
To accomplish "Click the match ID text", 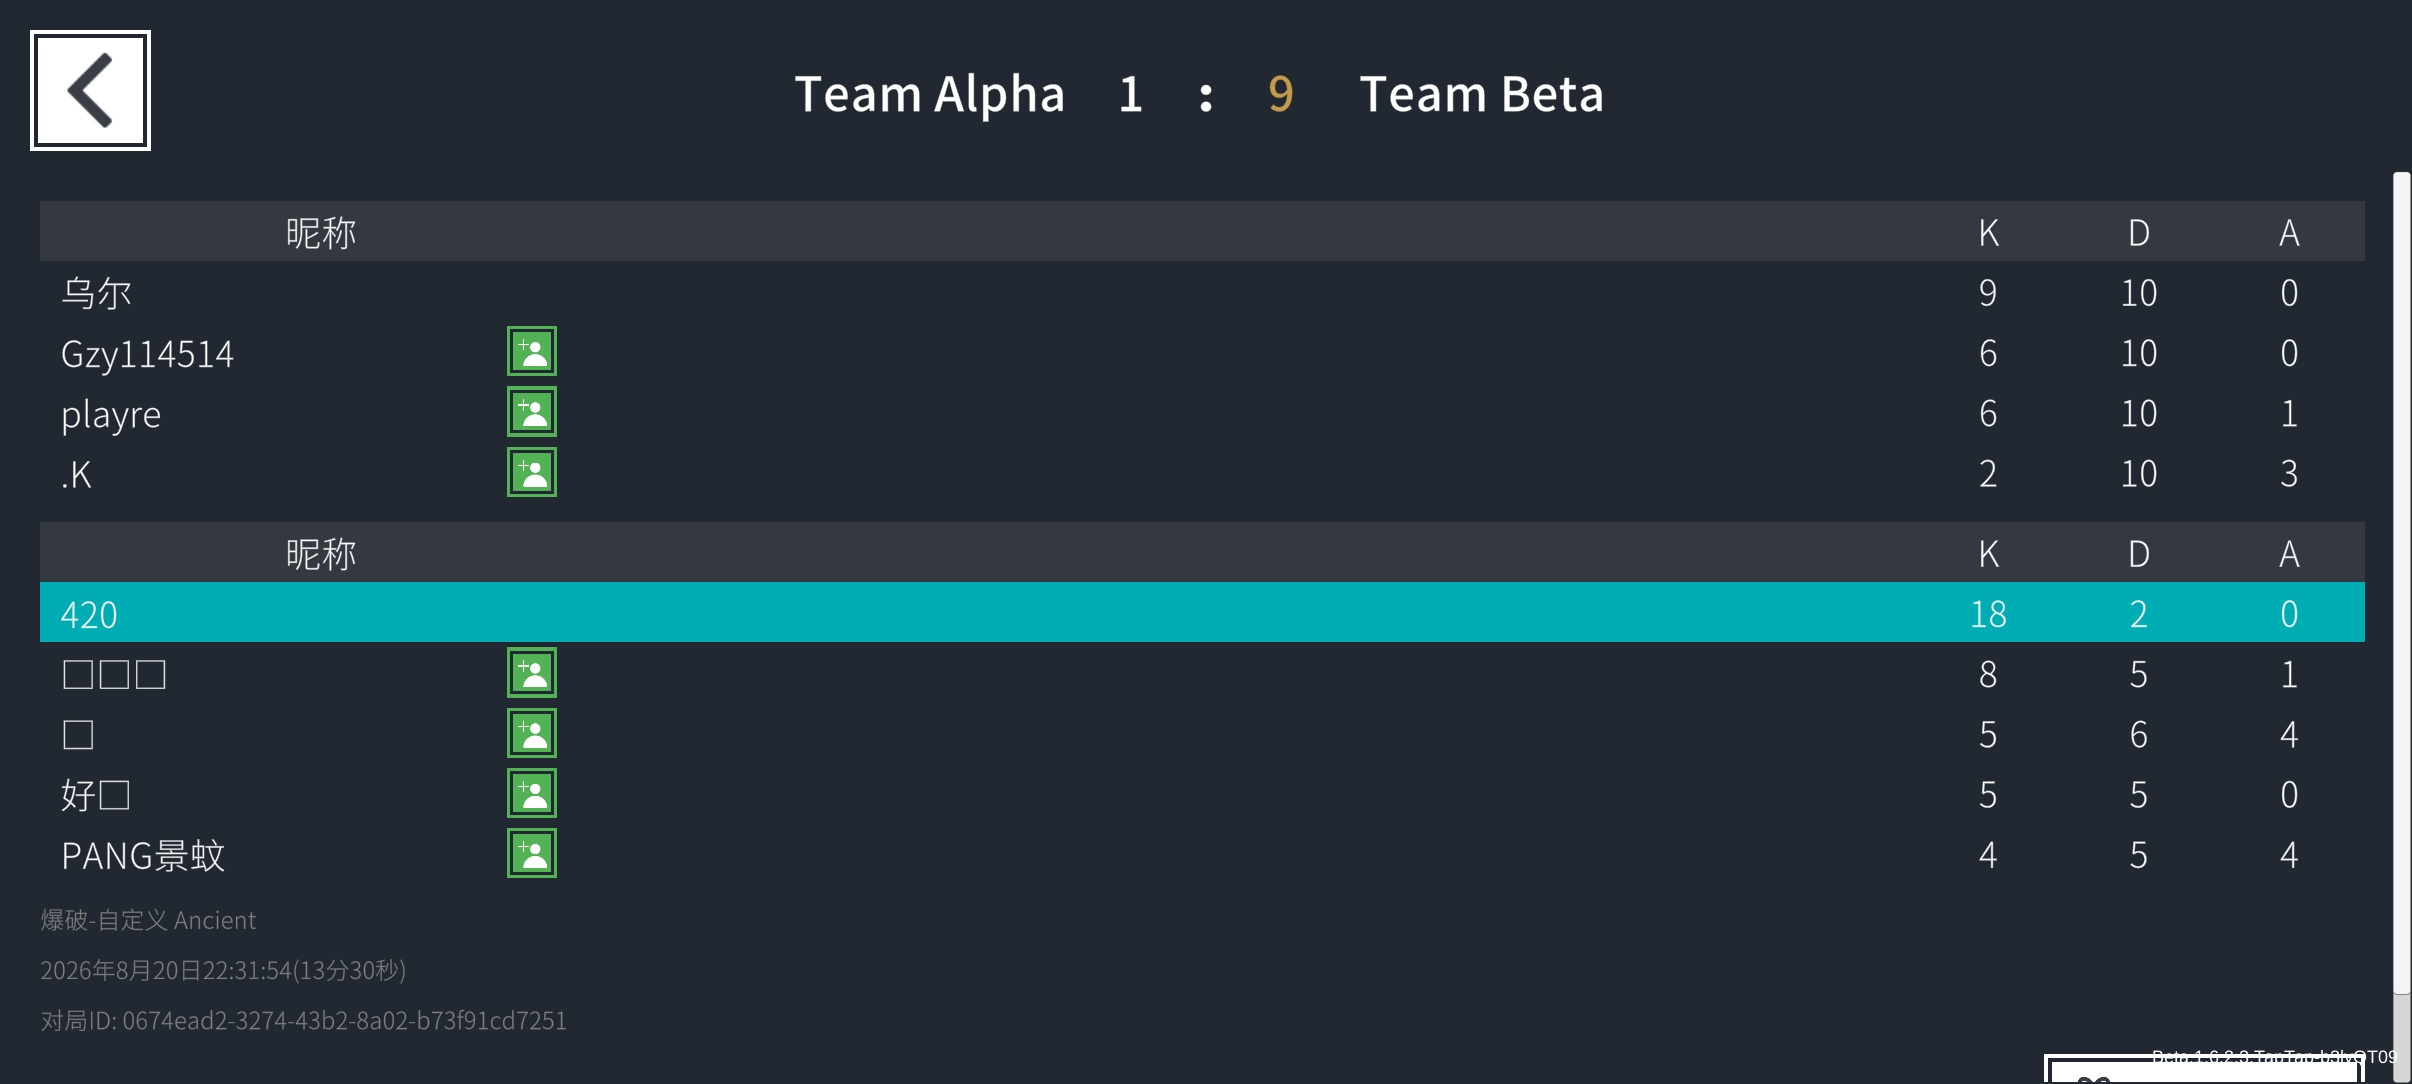I will tap(304, 1020).
